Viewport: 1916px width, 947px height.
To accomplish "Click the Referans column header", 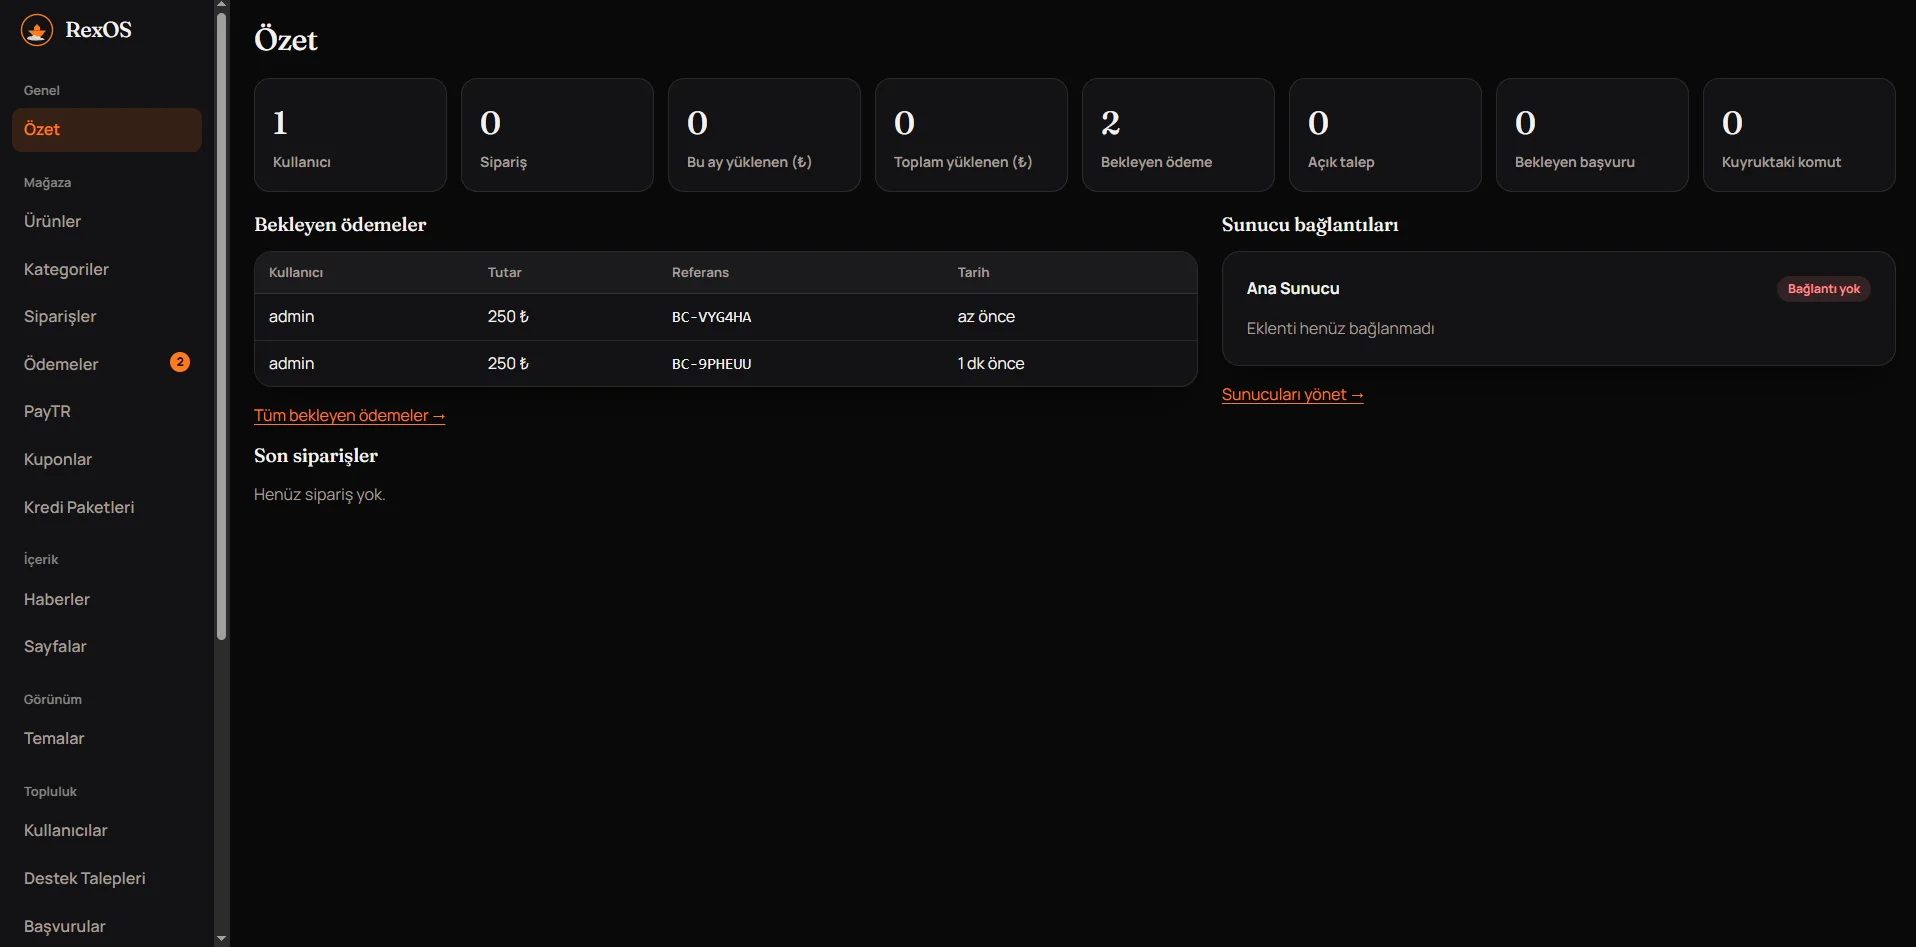I will tap(700, 272).
